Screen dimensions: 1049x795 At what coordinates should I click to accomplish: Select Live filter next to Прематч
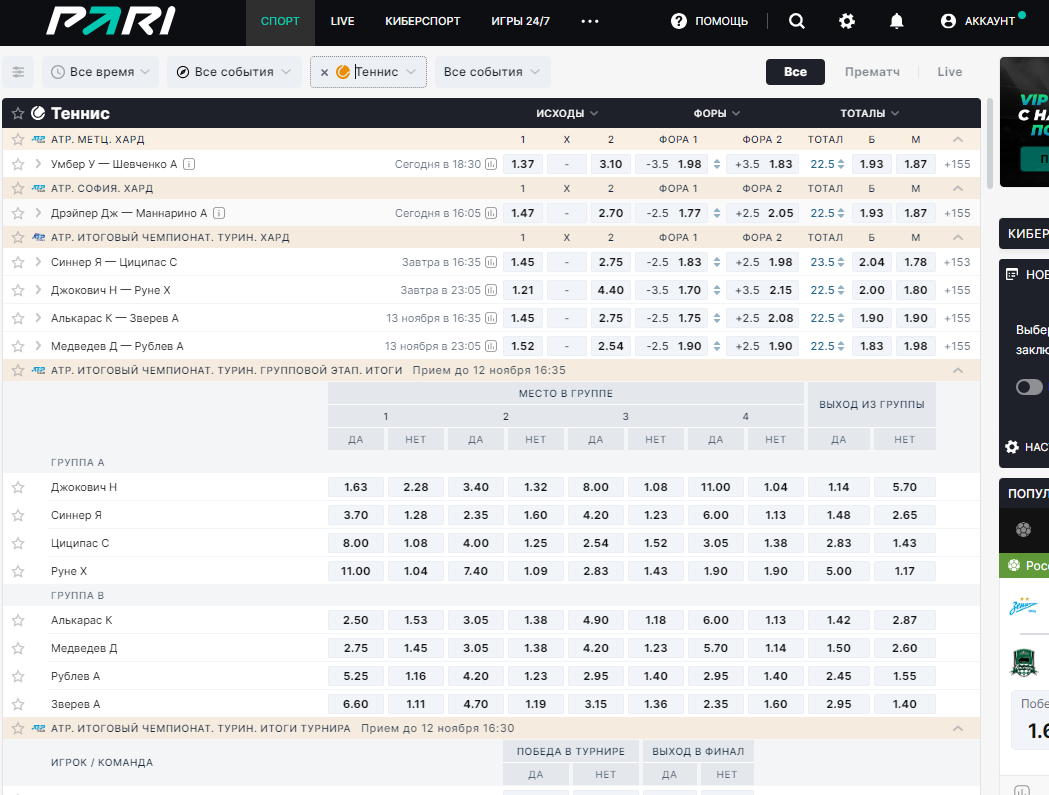pyautogui.click(x=949, y=72)
